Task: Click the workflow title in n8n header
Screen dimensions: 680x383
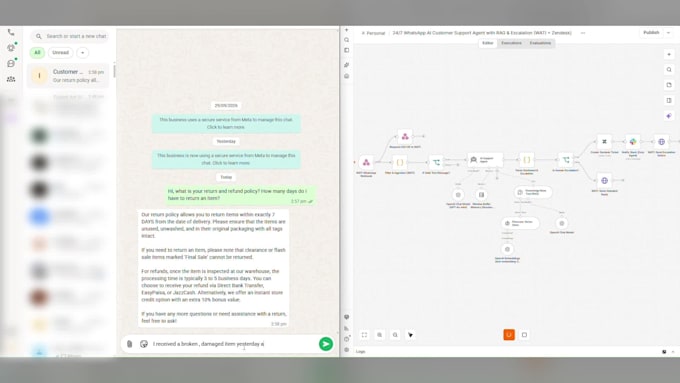Action: tap(482, 33)
